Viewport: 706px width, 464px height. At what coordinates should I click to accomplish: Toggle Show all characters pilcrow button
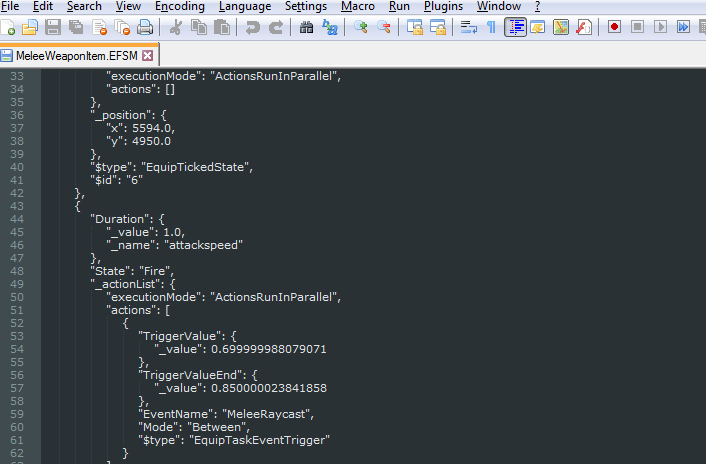(491, 27)
